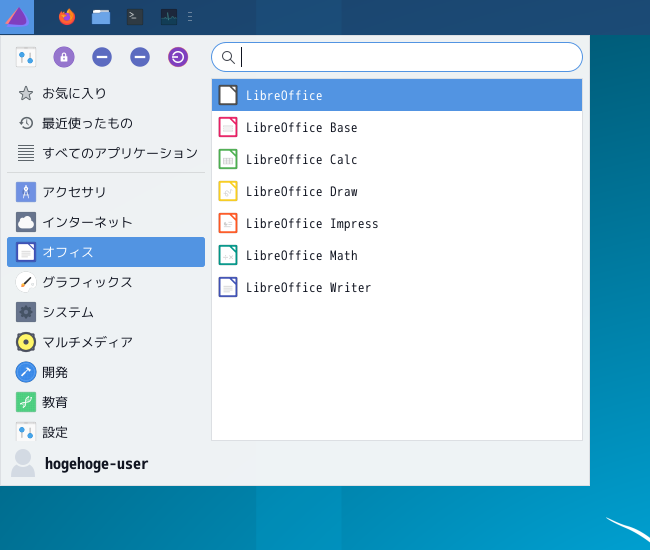Select the システム category
650x550 pixels.
click(106, 312)
